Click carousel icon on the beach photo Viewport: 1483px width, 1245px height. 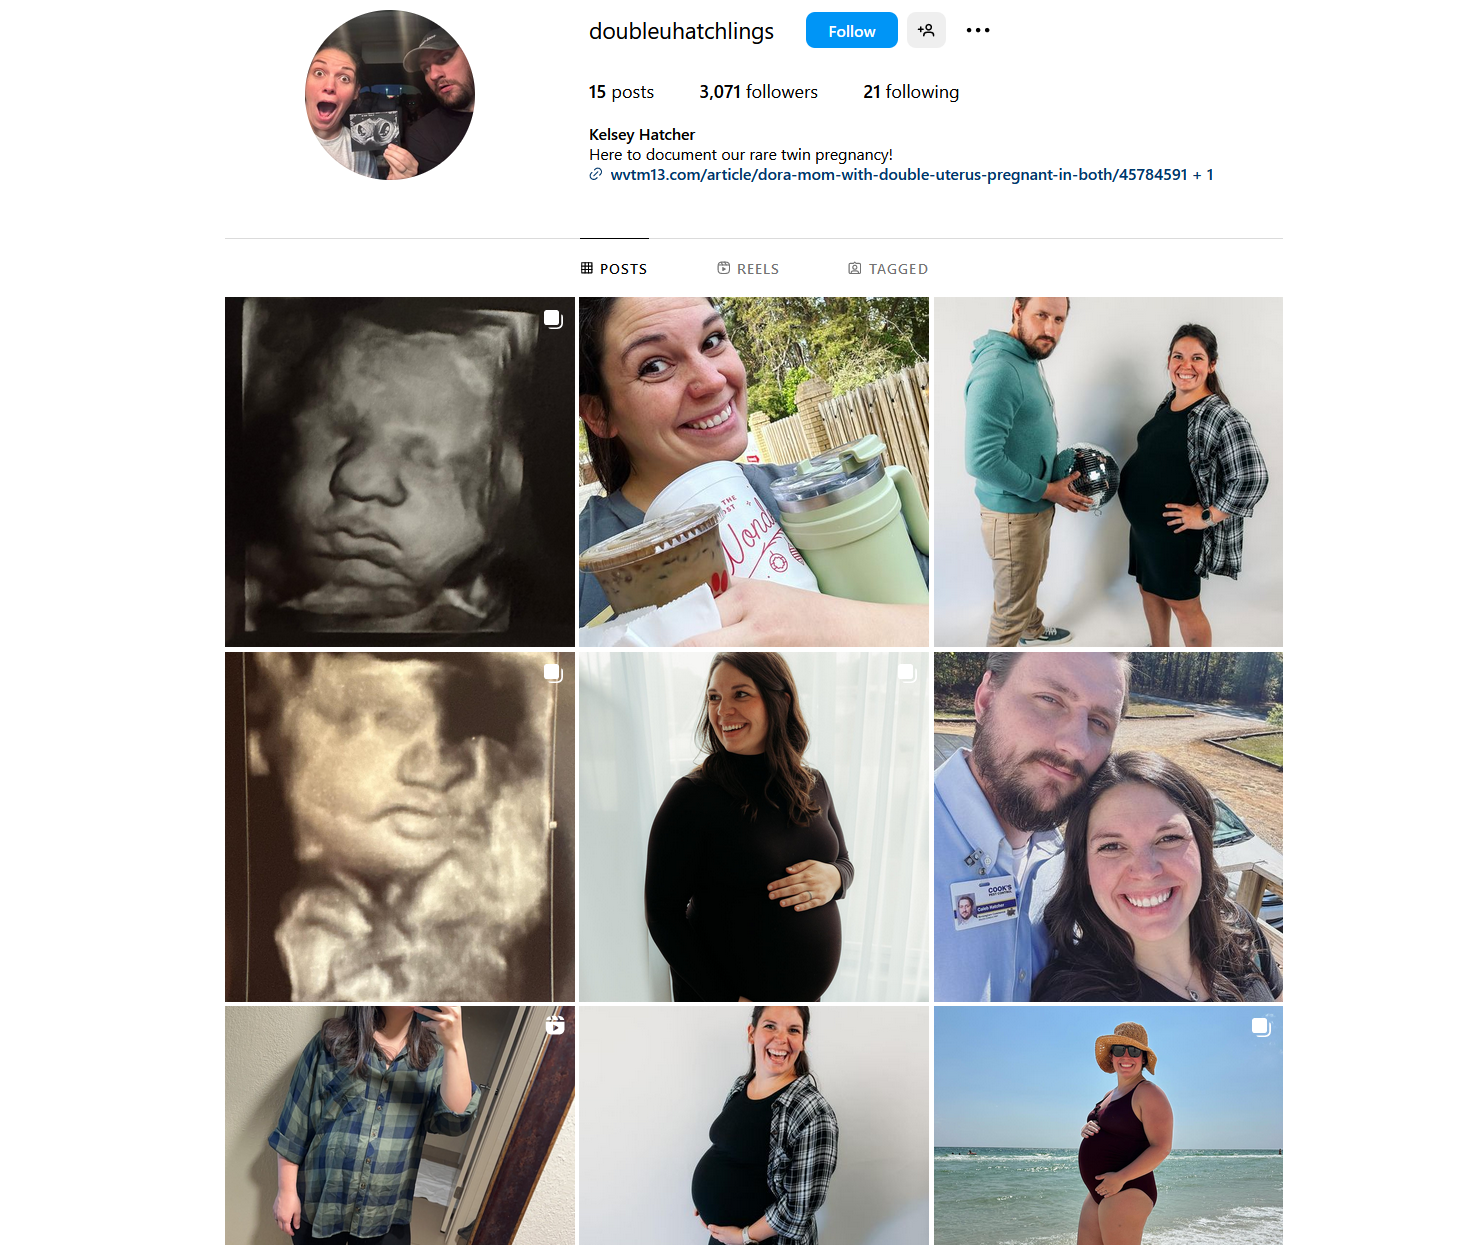point(1262,1027)
